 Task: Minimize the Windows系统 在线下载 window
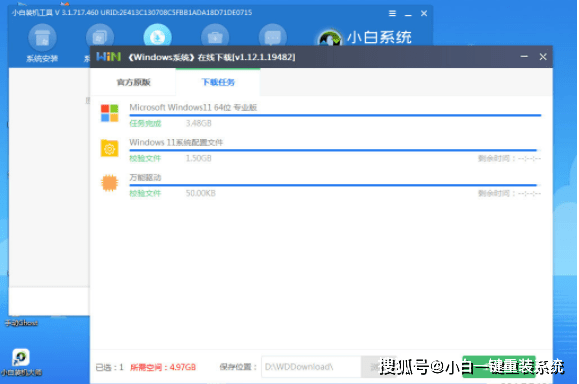(524, 56)
